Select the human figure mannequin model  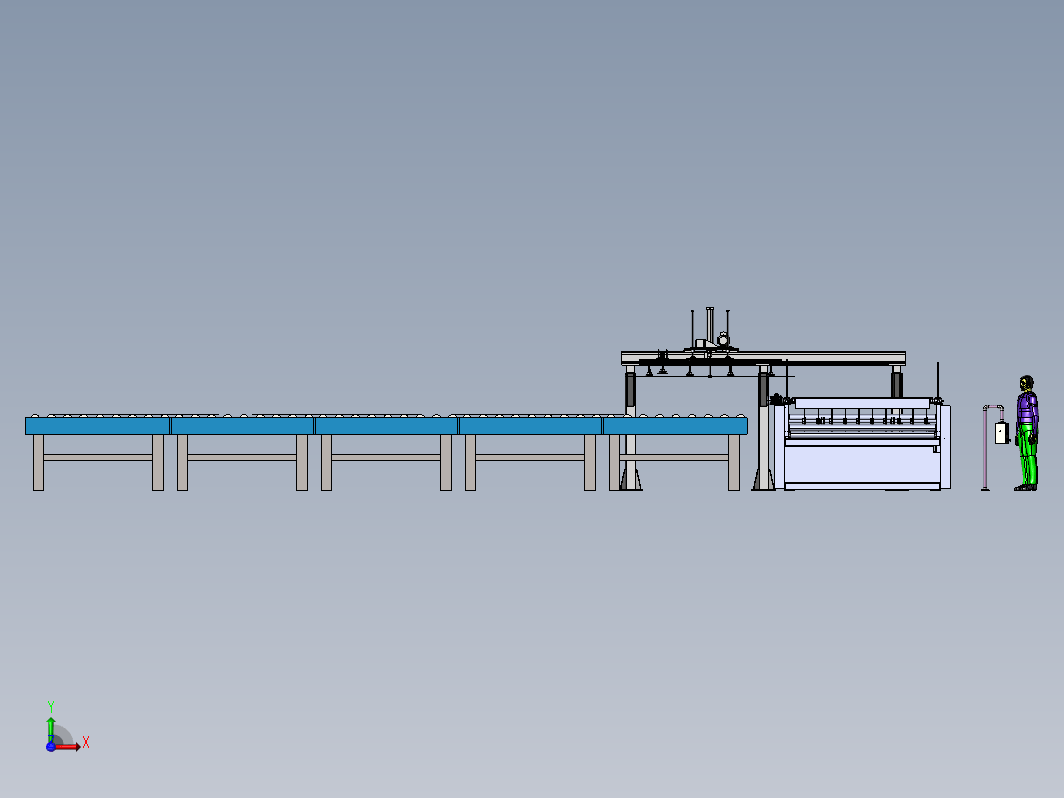(1027, 433)
